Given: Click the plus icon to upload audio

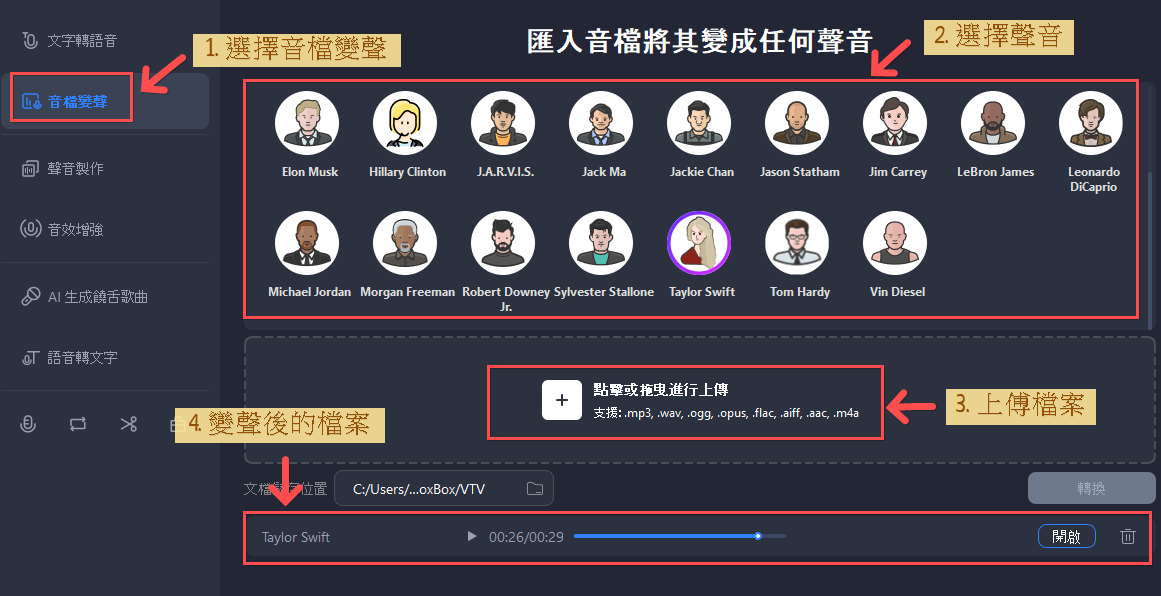Looking at the screenshot, I should [x=562, y=400].
